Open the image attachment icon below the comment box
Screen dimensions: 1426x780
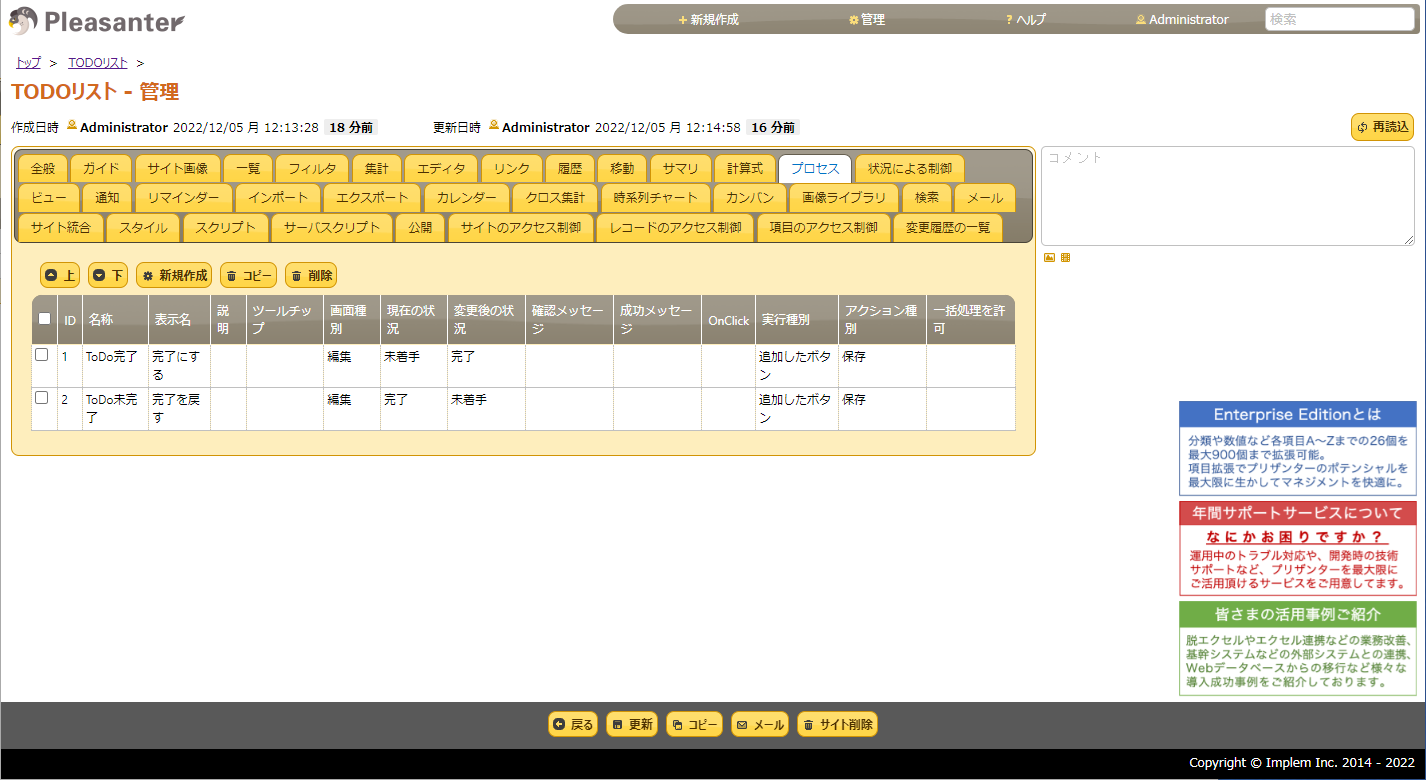(1048, 257)
